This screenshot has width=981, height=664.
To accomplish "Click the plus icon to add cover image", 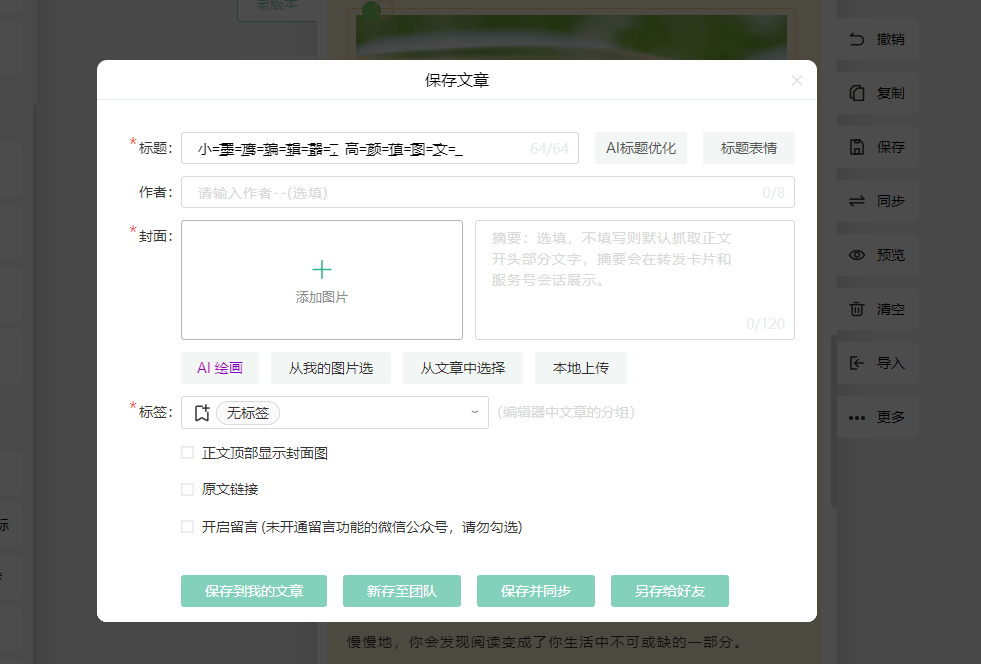I will pyautogui.click(x=321, y=270).
